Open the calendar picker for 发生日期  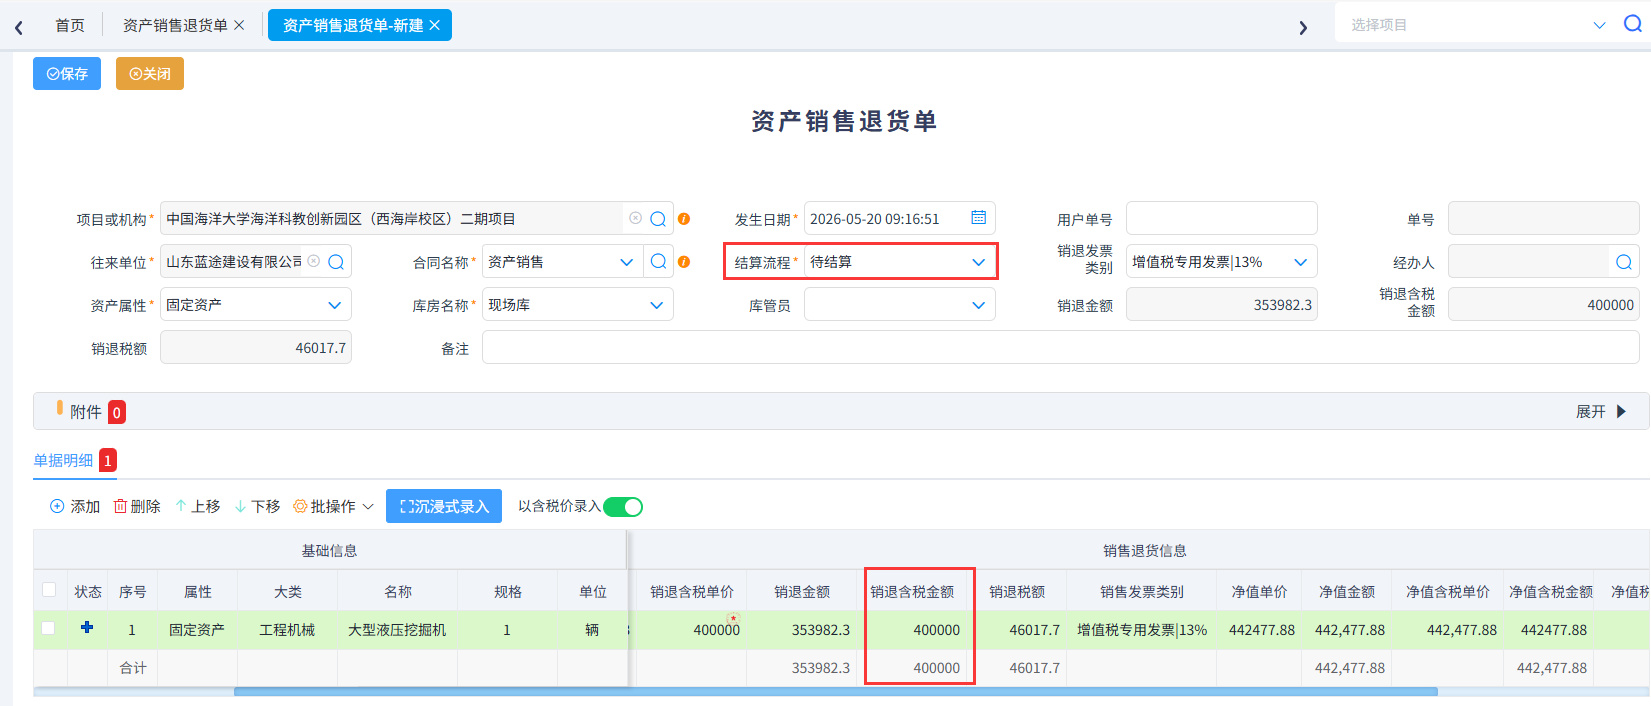pyautogui.click(x=978, y=218)
